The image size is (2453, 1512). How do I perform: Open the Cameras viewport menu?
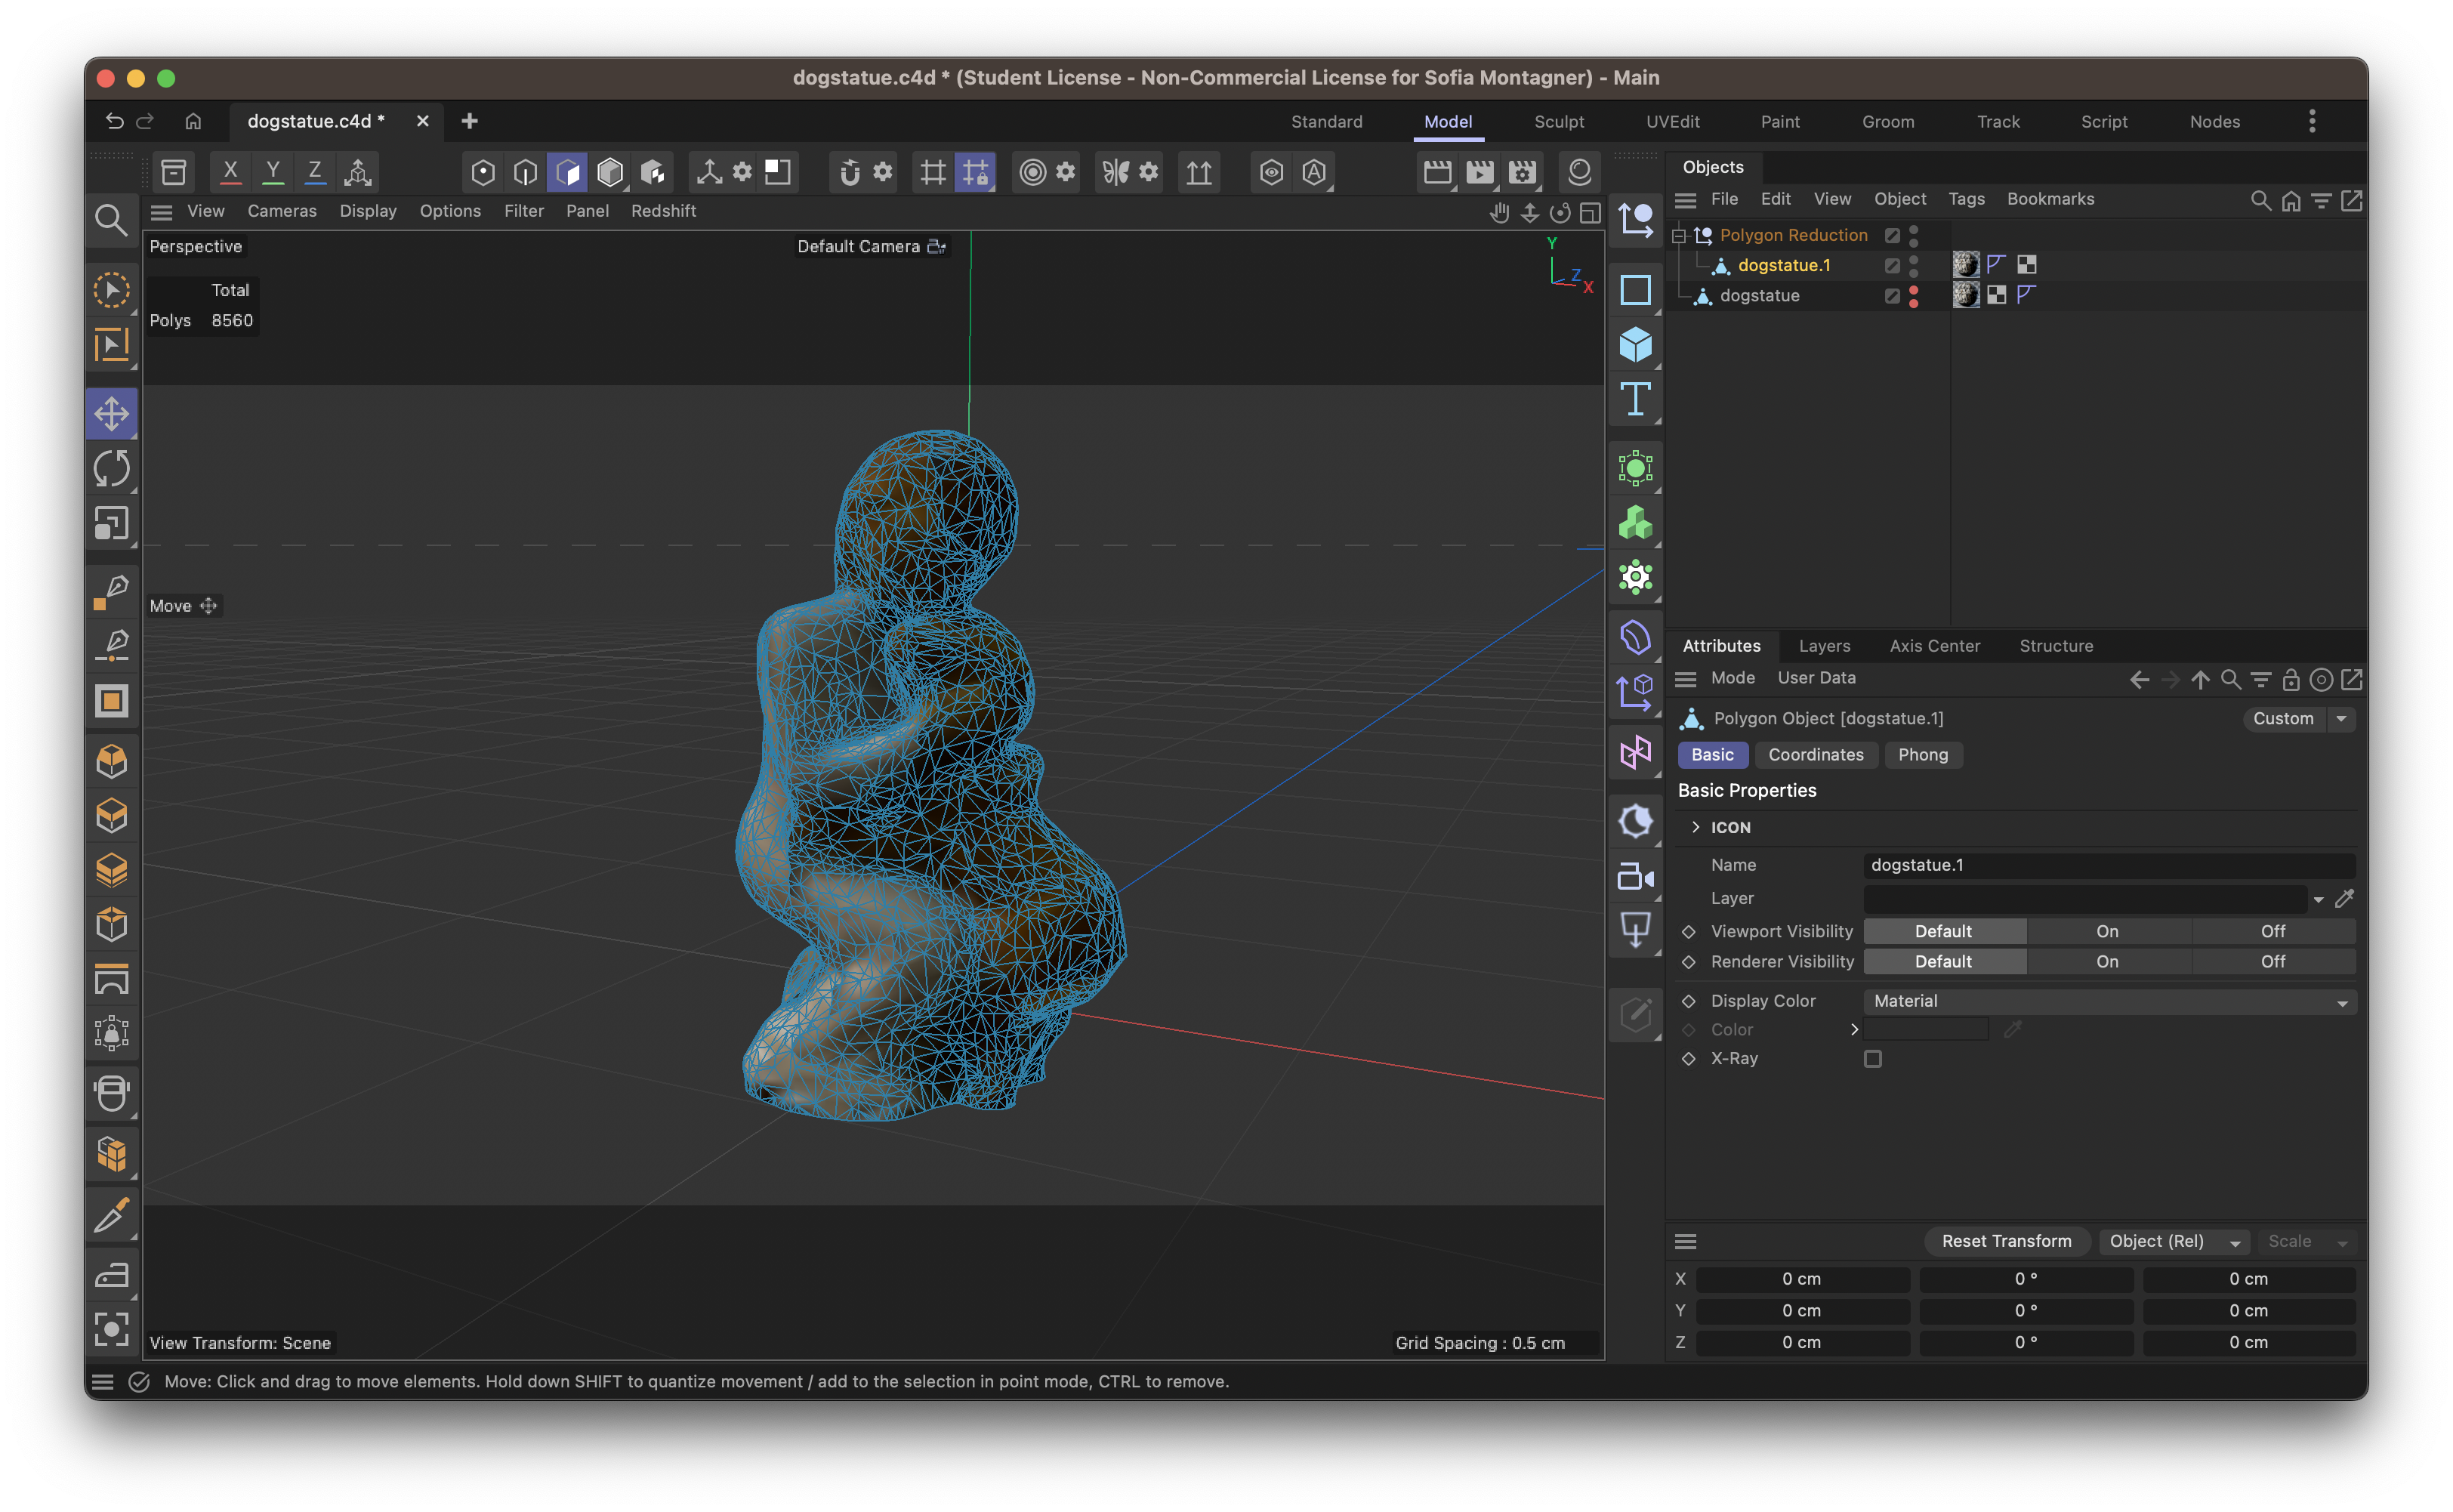(281, 210)
